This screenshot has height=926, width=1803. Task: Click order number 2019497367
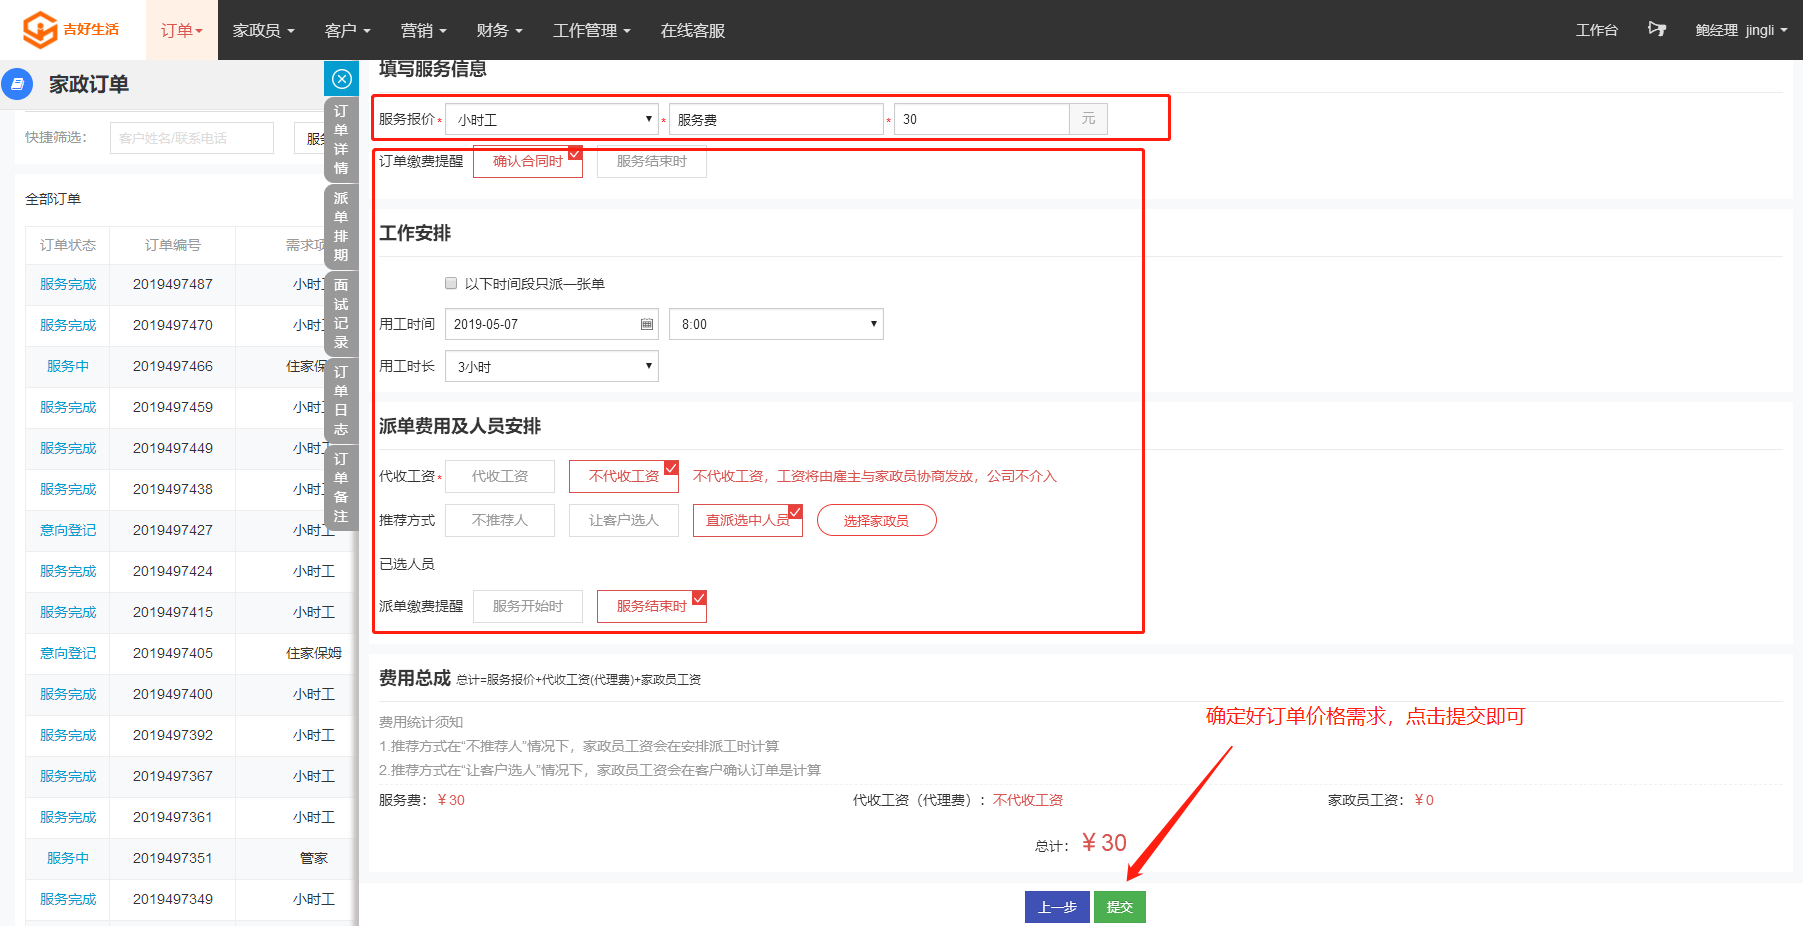173,776
